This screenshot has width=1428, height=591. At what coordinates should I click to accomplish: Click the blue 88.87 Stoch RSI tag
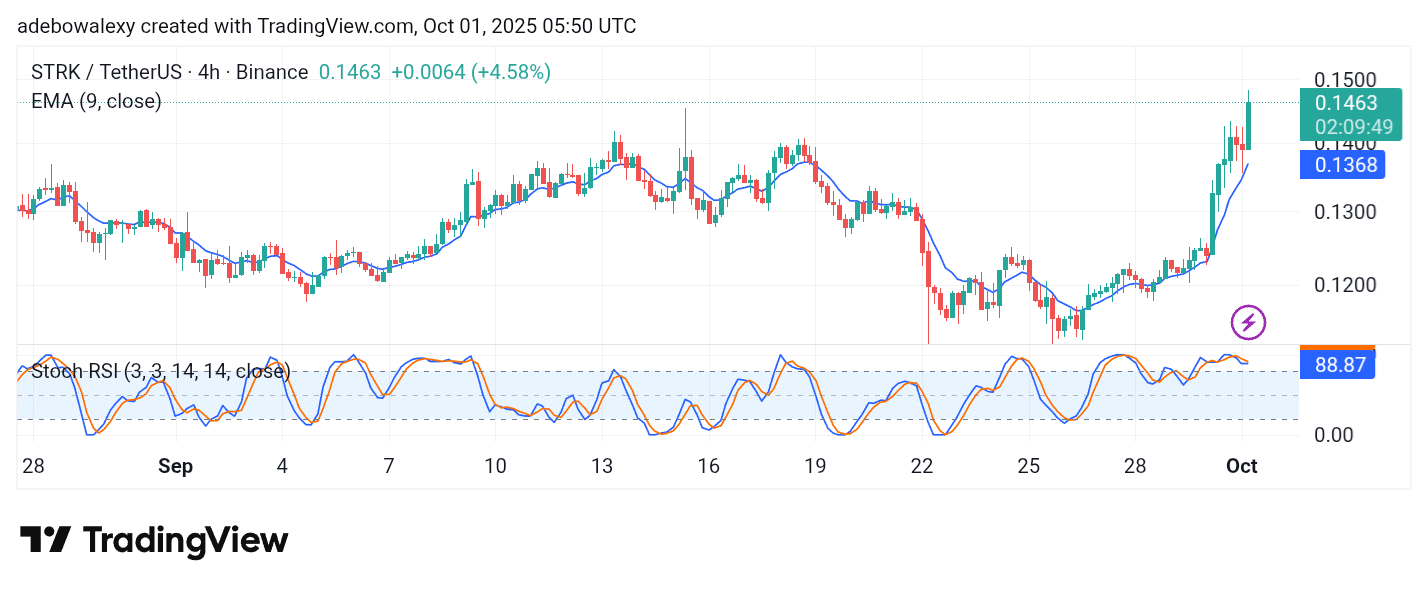pos(1340,365)
